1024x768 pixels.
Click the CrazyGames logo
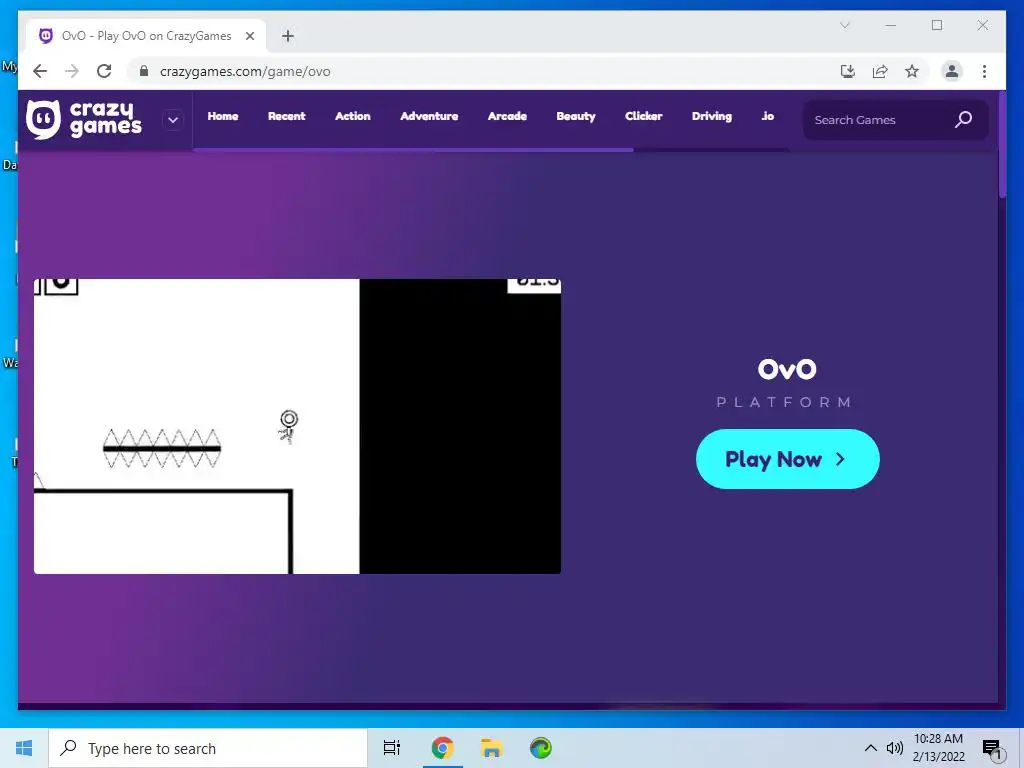tap(84, 120)
